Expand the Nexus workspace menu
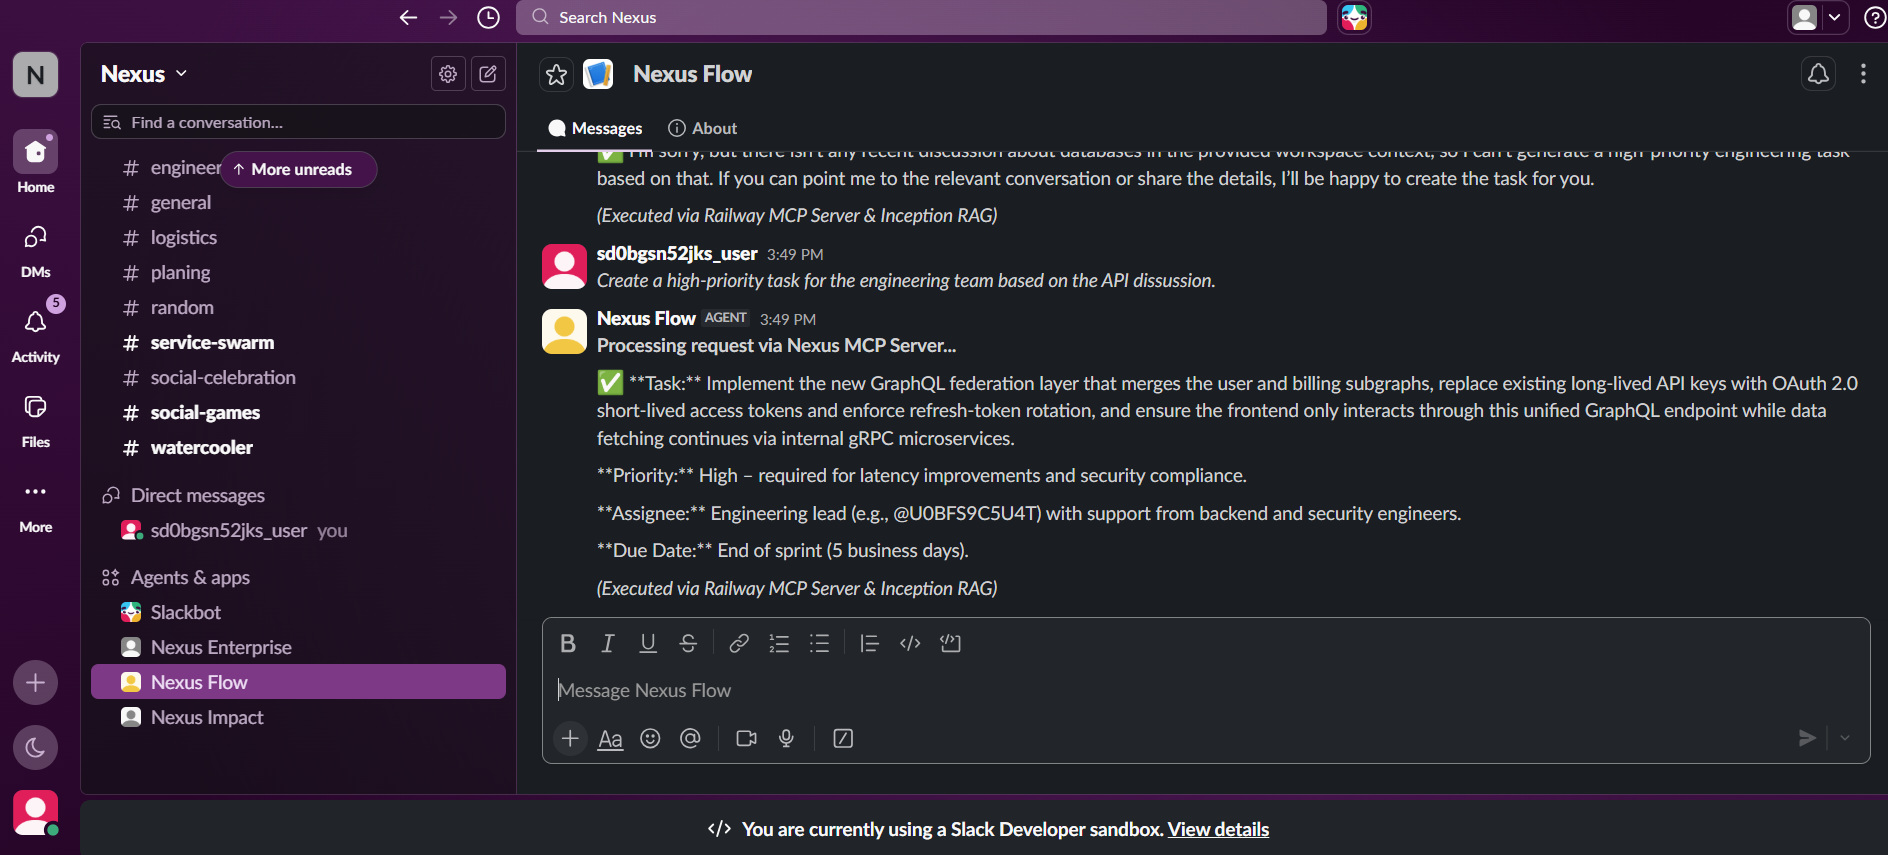1888x855 pixels. [144, 74]
